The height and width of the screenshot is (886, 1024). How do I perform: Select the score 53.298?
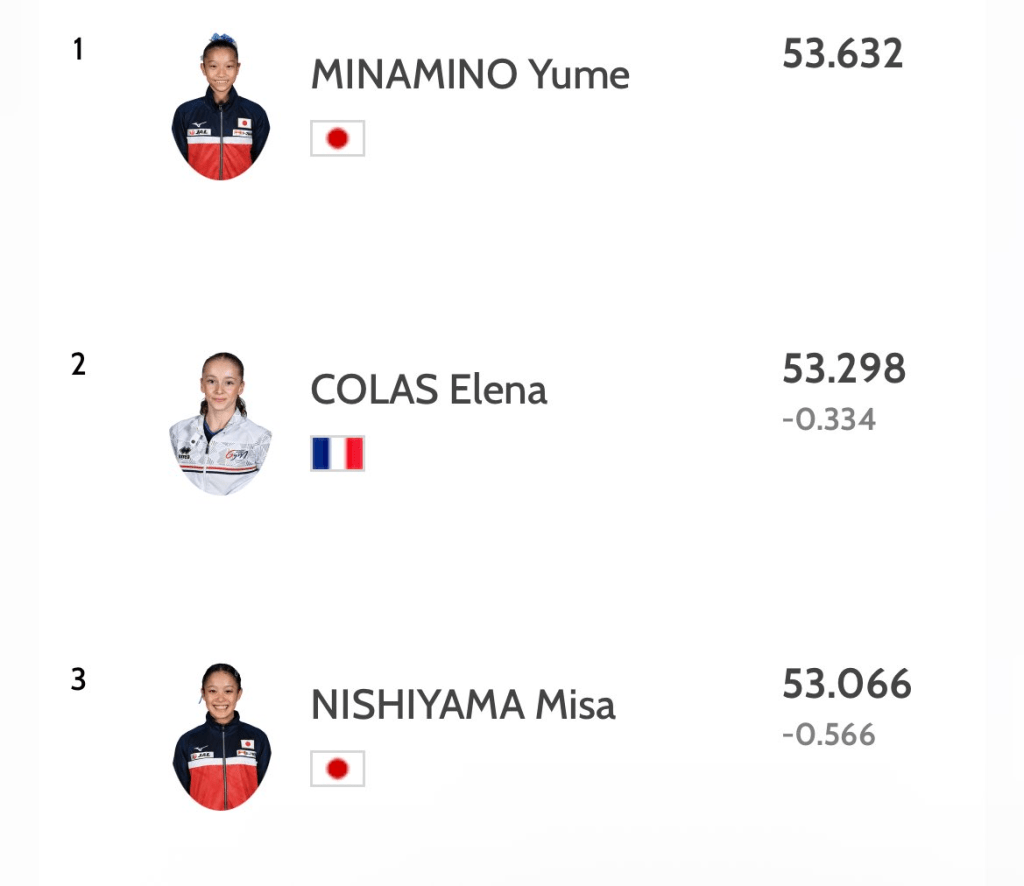843,369
